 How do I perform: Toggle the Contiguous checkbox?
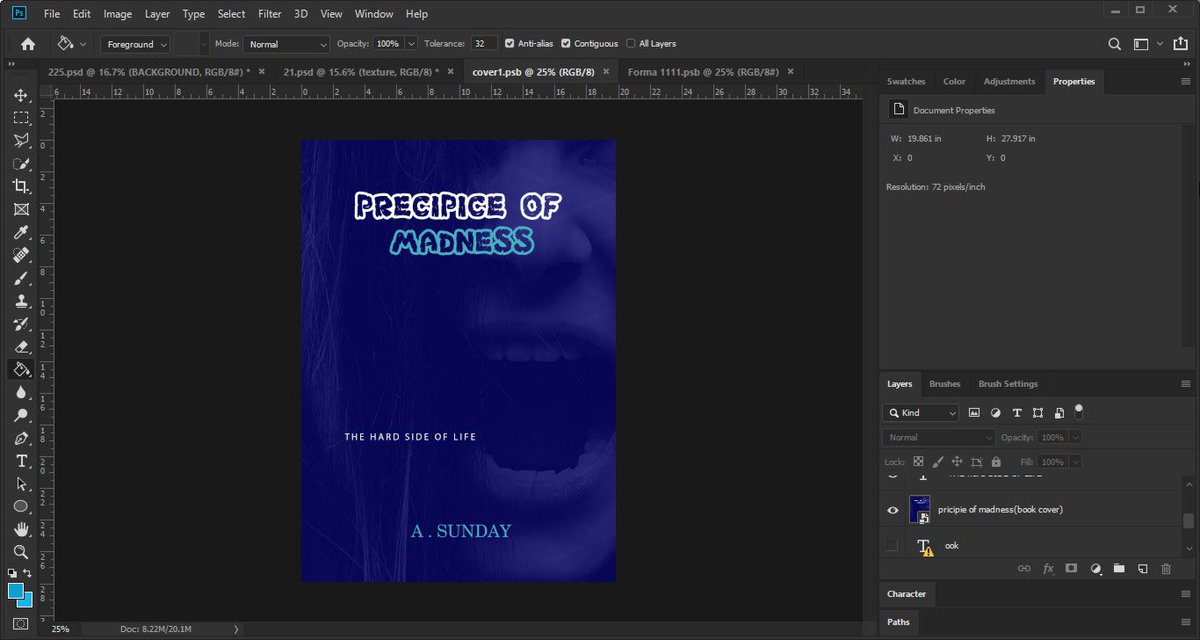coord(566,44)
